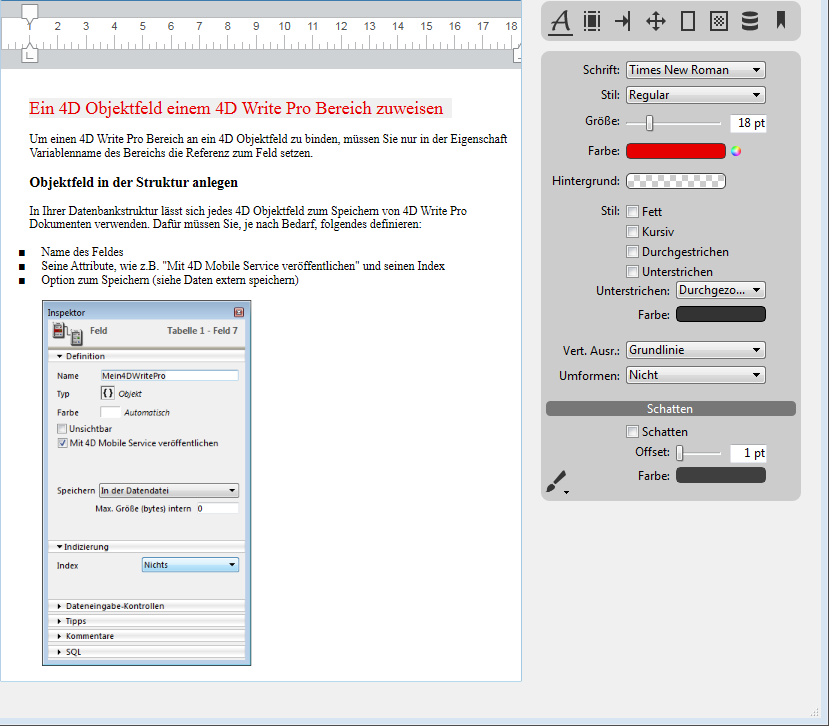Open the database stack icon panel
Viewport: 829px width, 726px height.
click(x=749, y=21)
